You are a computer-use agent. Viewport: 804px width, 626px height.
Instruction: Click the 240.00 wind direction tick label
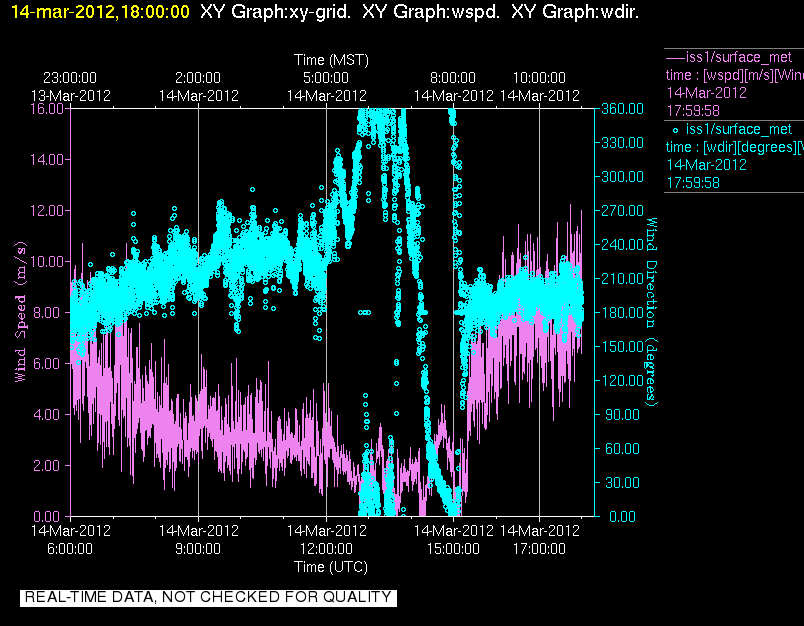click(622, 245)
